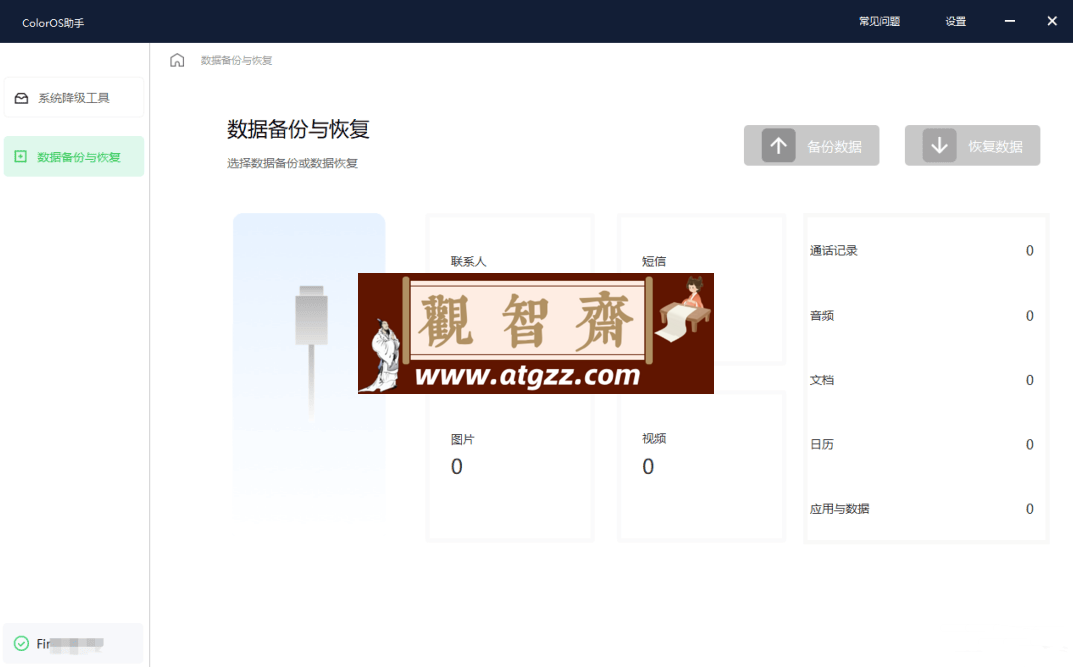Image resolution: width=1073 pixels, height=667 pixels.
Task: Click the 日历 row
Action: 922,444
